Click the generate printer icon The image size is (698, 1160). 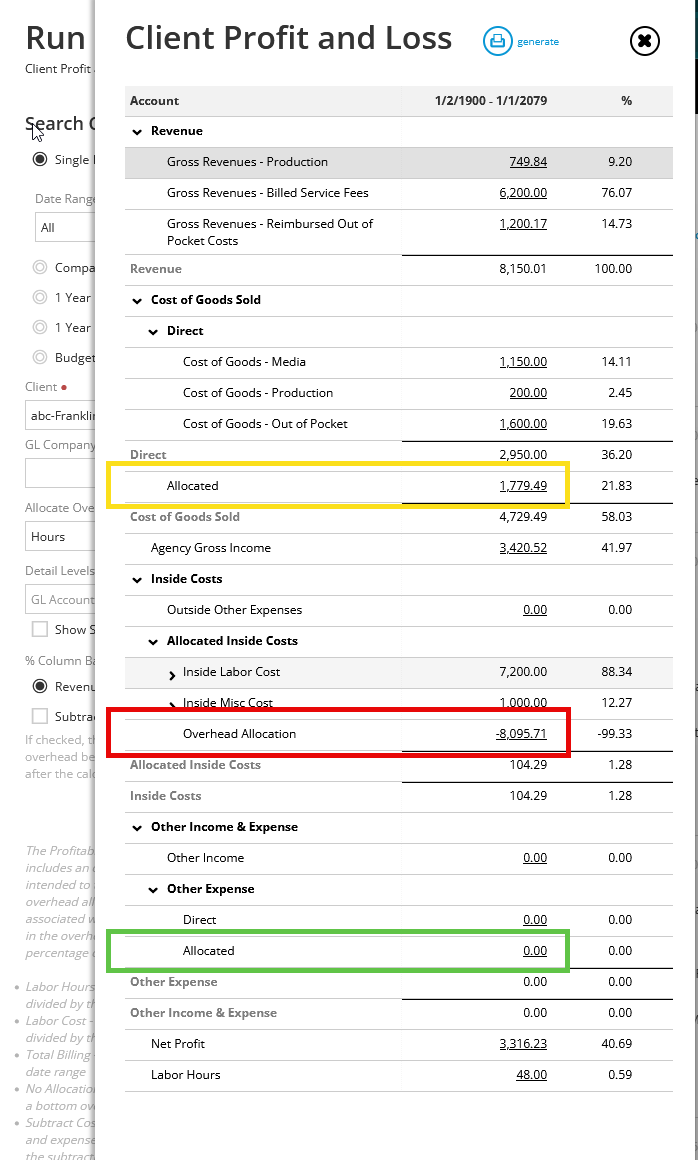coord(498,41)
